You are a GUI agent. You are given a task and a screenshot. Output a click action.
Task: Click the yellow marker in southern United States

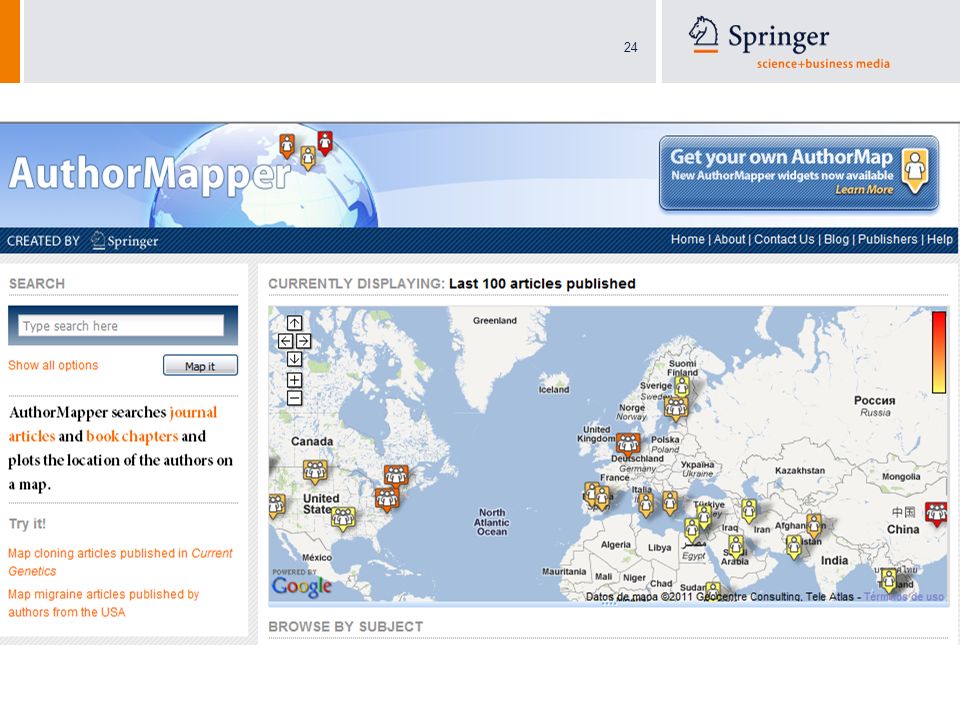click(x=343, y=518)
